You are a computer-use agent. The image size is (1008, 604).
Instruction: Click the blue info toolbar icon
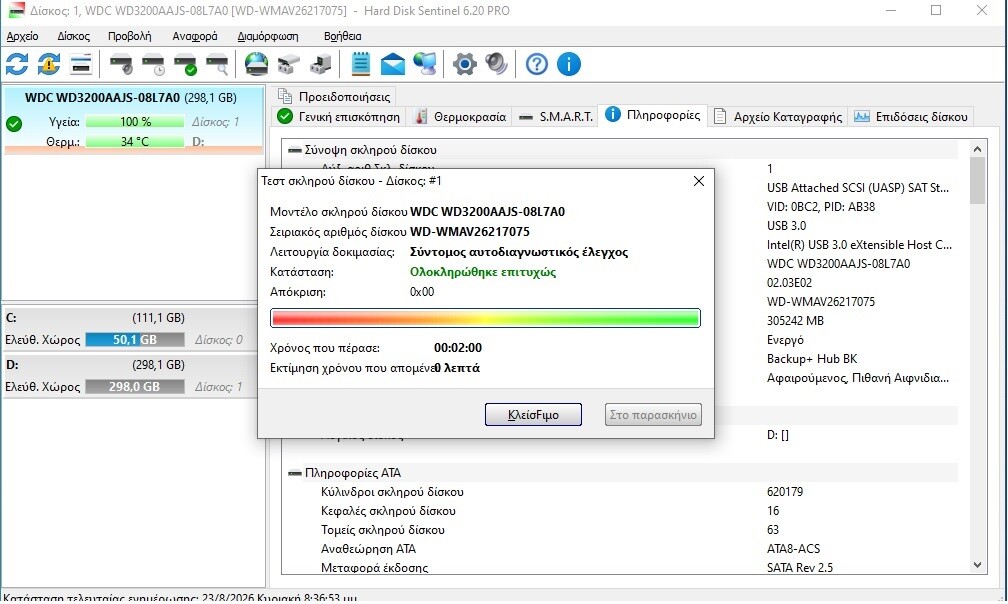pos(569,64)
